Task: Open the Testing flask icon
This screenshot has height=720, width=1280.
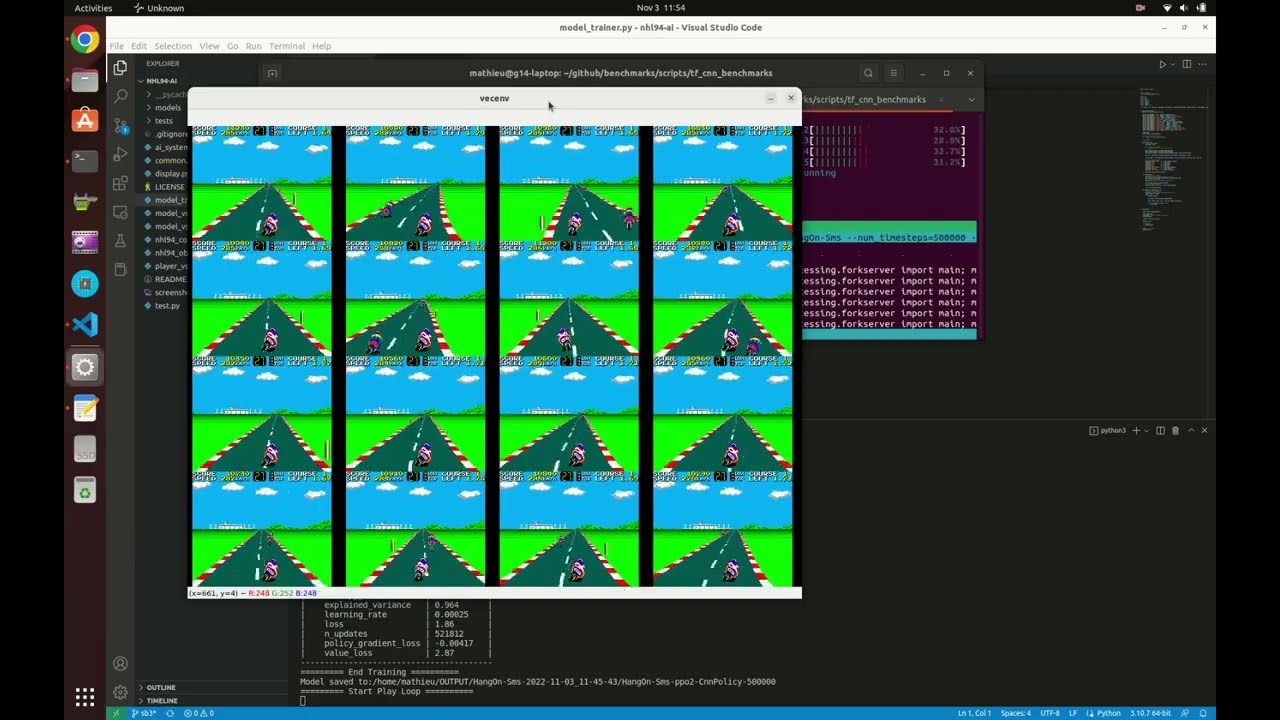Action: tap(120, 241)
